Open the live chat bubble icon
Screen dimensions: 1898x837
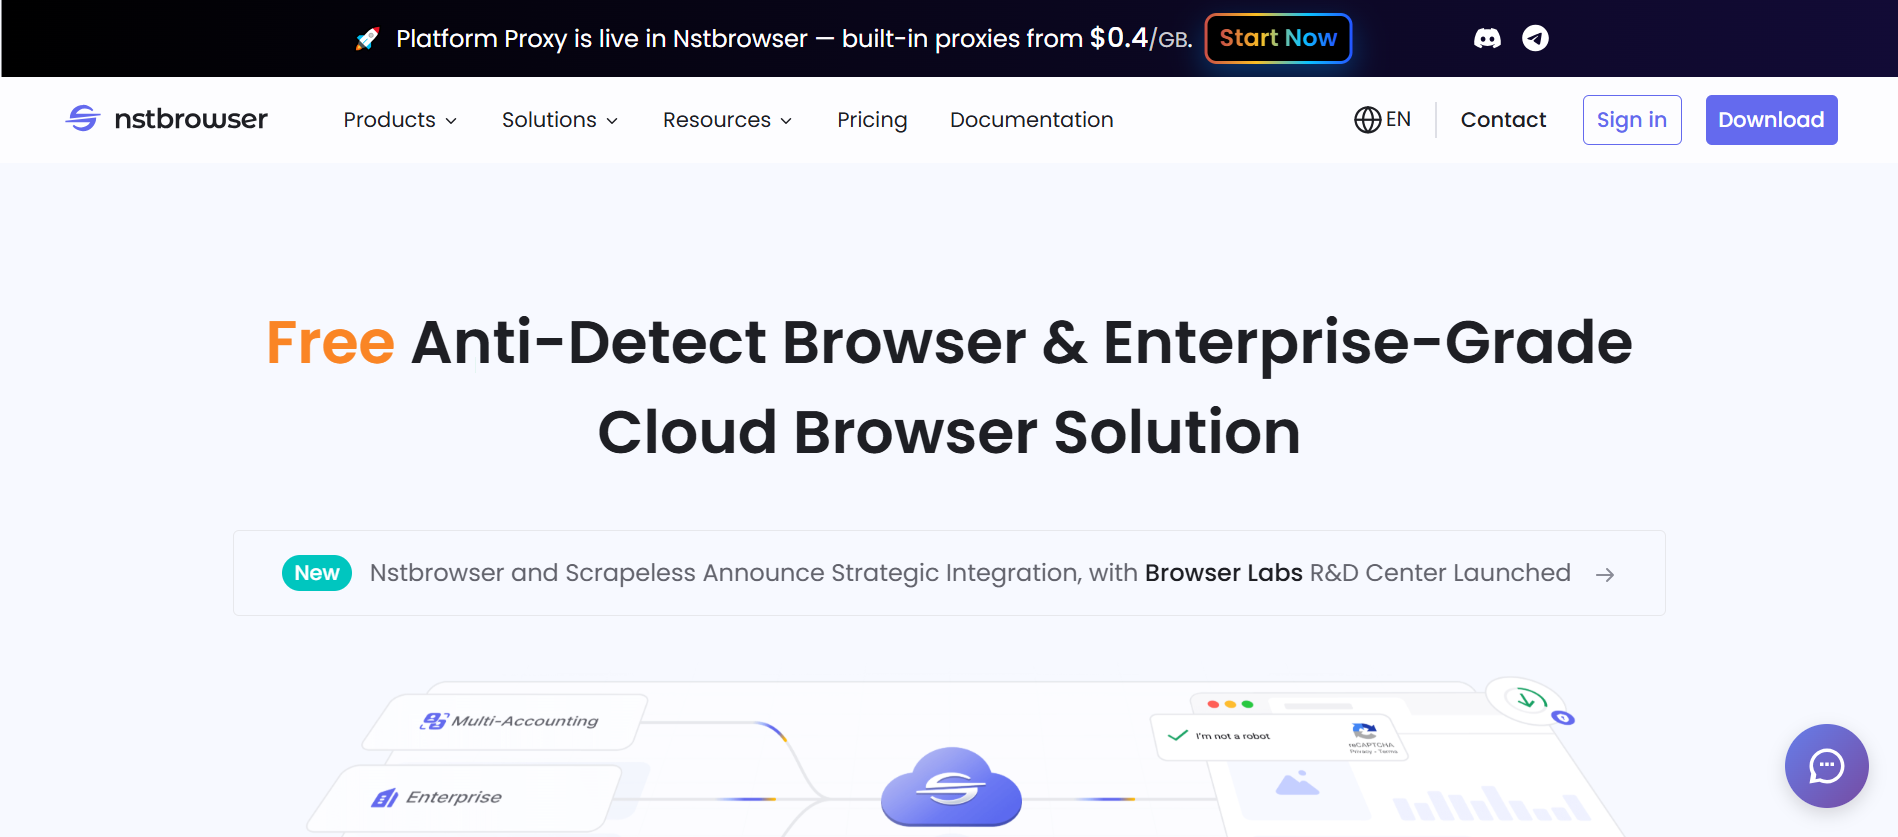(1826, 766)
